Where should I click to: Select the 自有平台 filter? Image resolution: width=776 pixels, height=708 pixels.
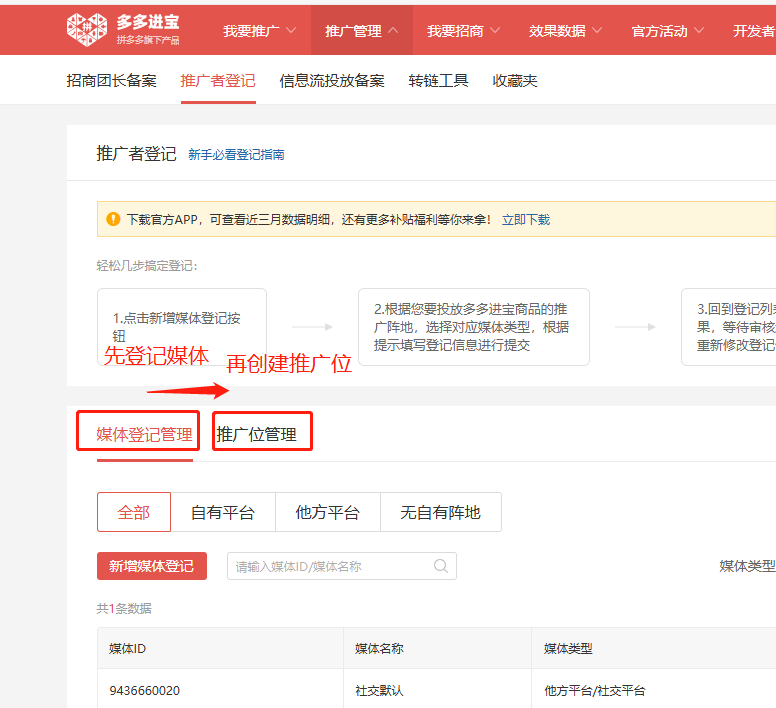[223, 512]
